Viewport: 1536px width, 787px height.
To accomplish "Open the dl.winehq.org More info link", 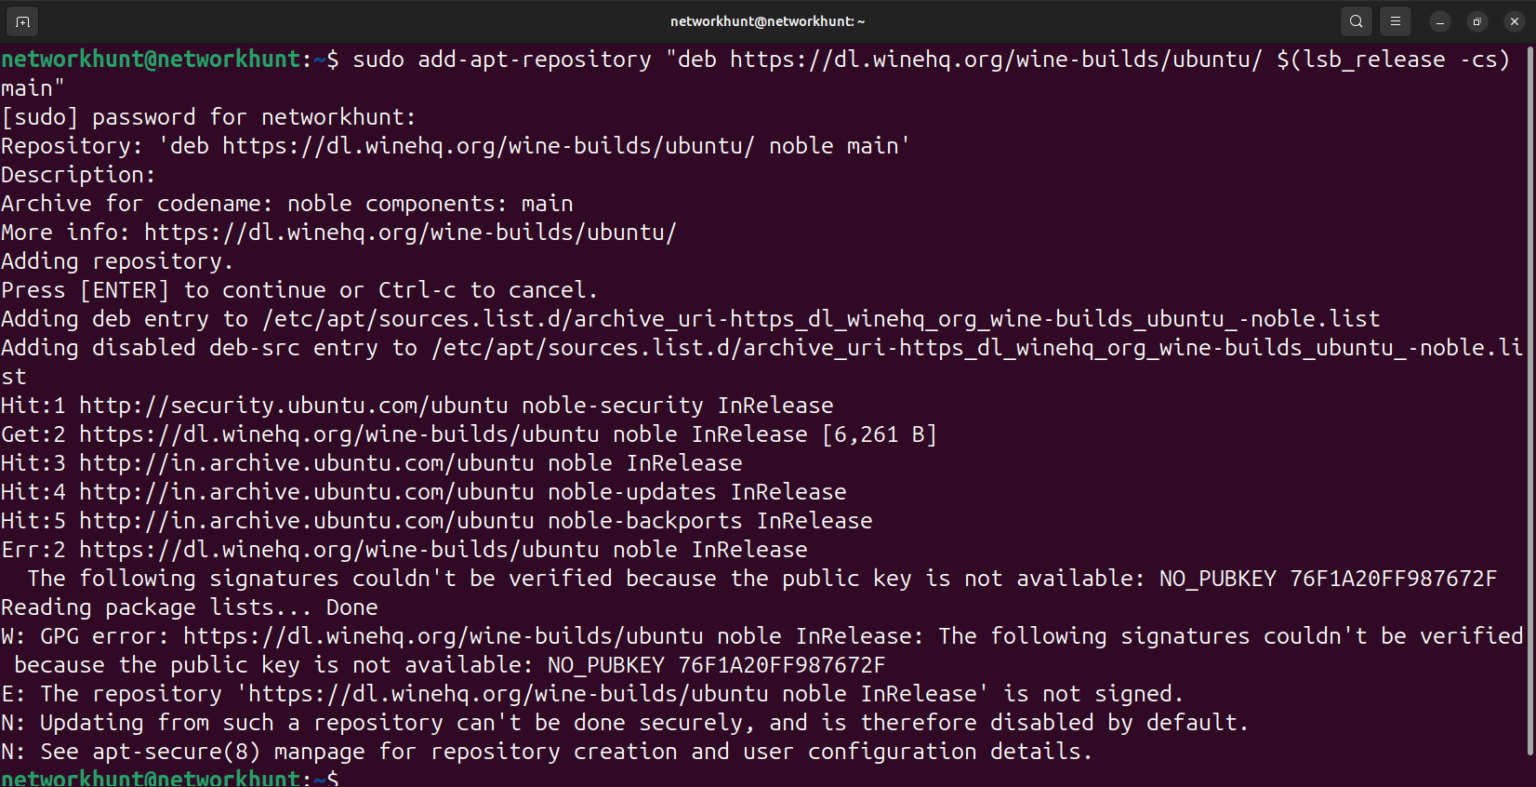I will [x=410, y=231].
